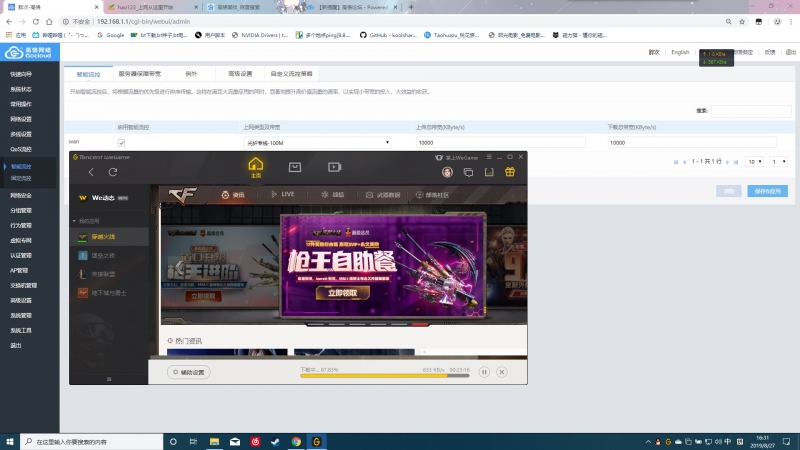The height and width of the screenshot is (450, 800).
Task: Go to the Chrome home page icon
Action: pyautogui.click(x=49, y=21)
